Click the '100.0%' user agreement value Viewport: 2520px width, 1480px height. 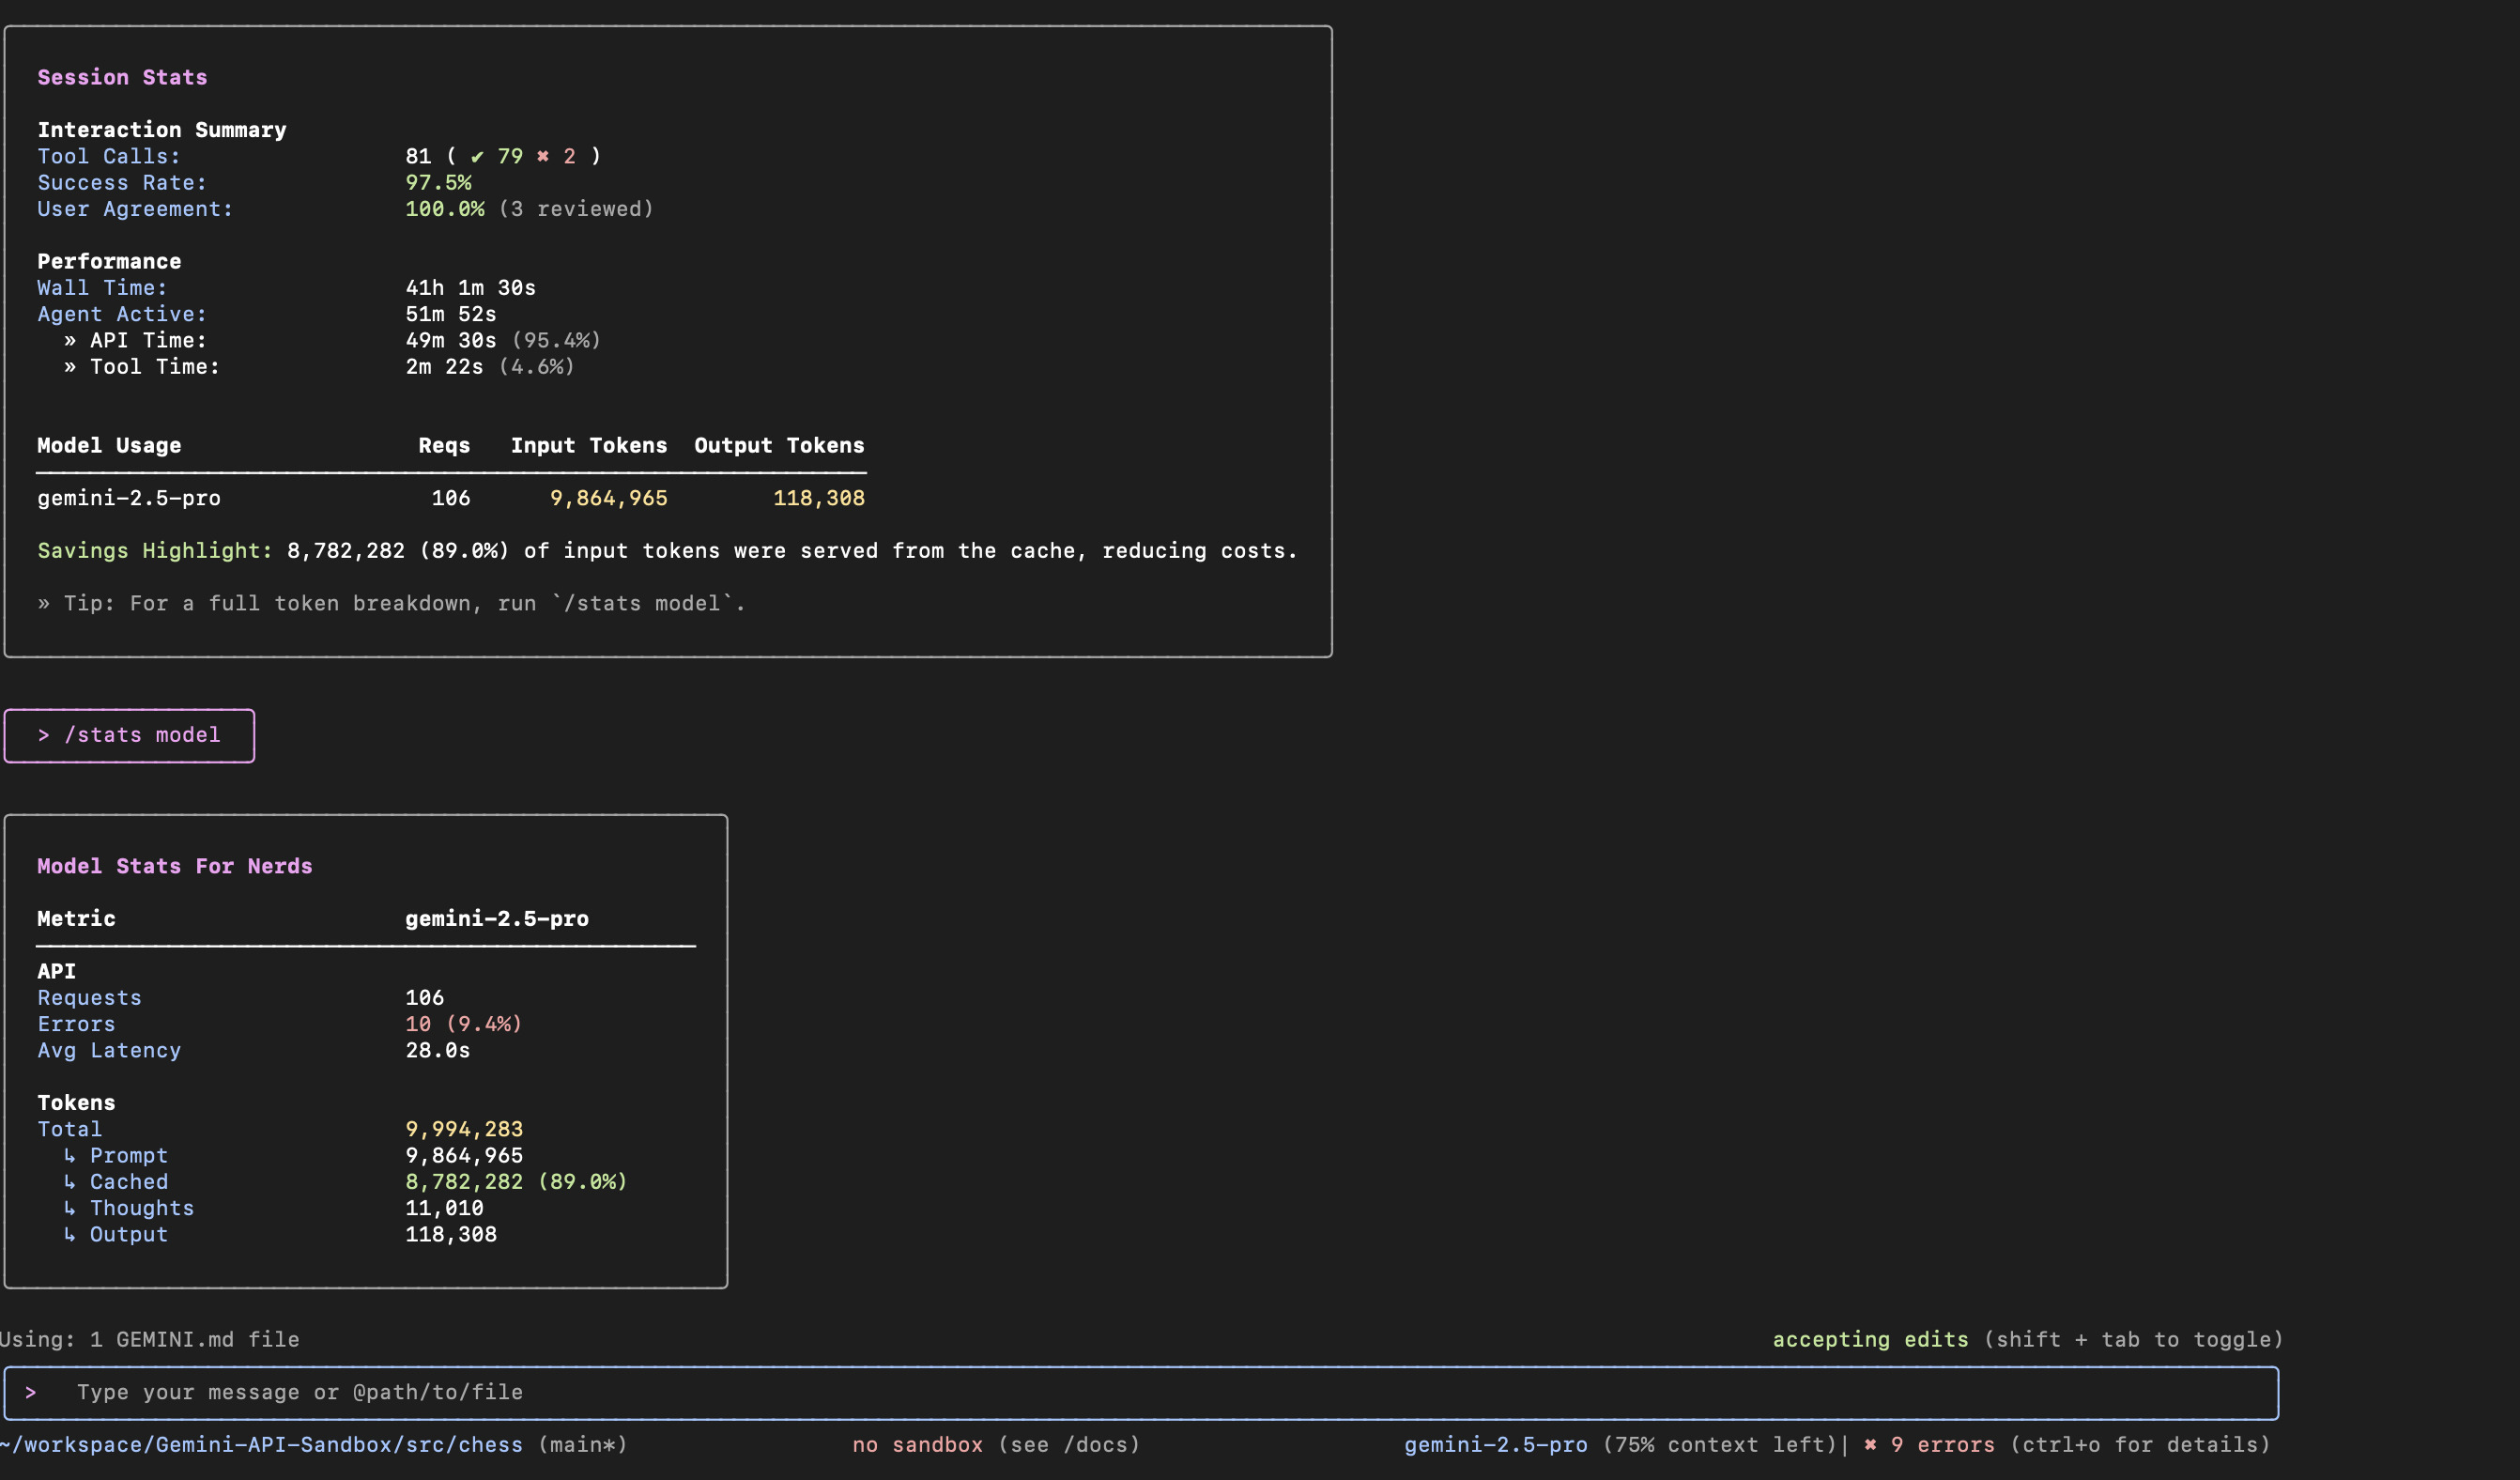pyautogui.click(x=445, y=209)
